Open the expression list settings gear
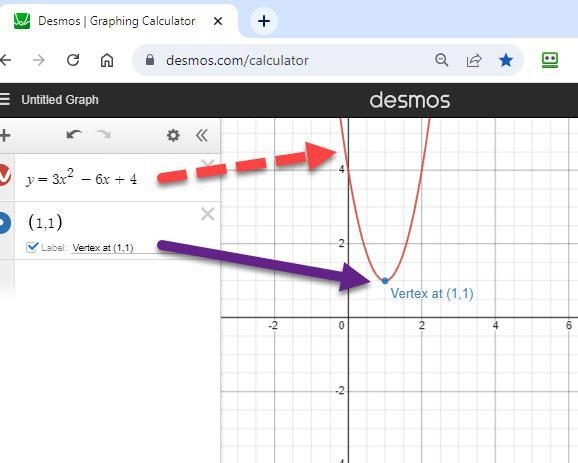The image size is (578, 463). [x=173, y=136]
